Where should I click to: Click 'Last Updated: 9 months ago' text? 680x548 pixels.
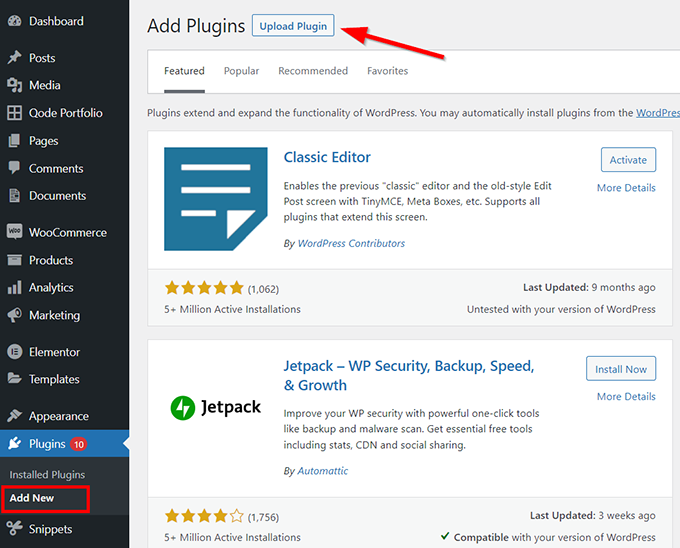[x=589, y=287]
